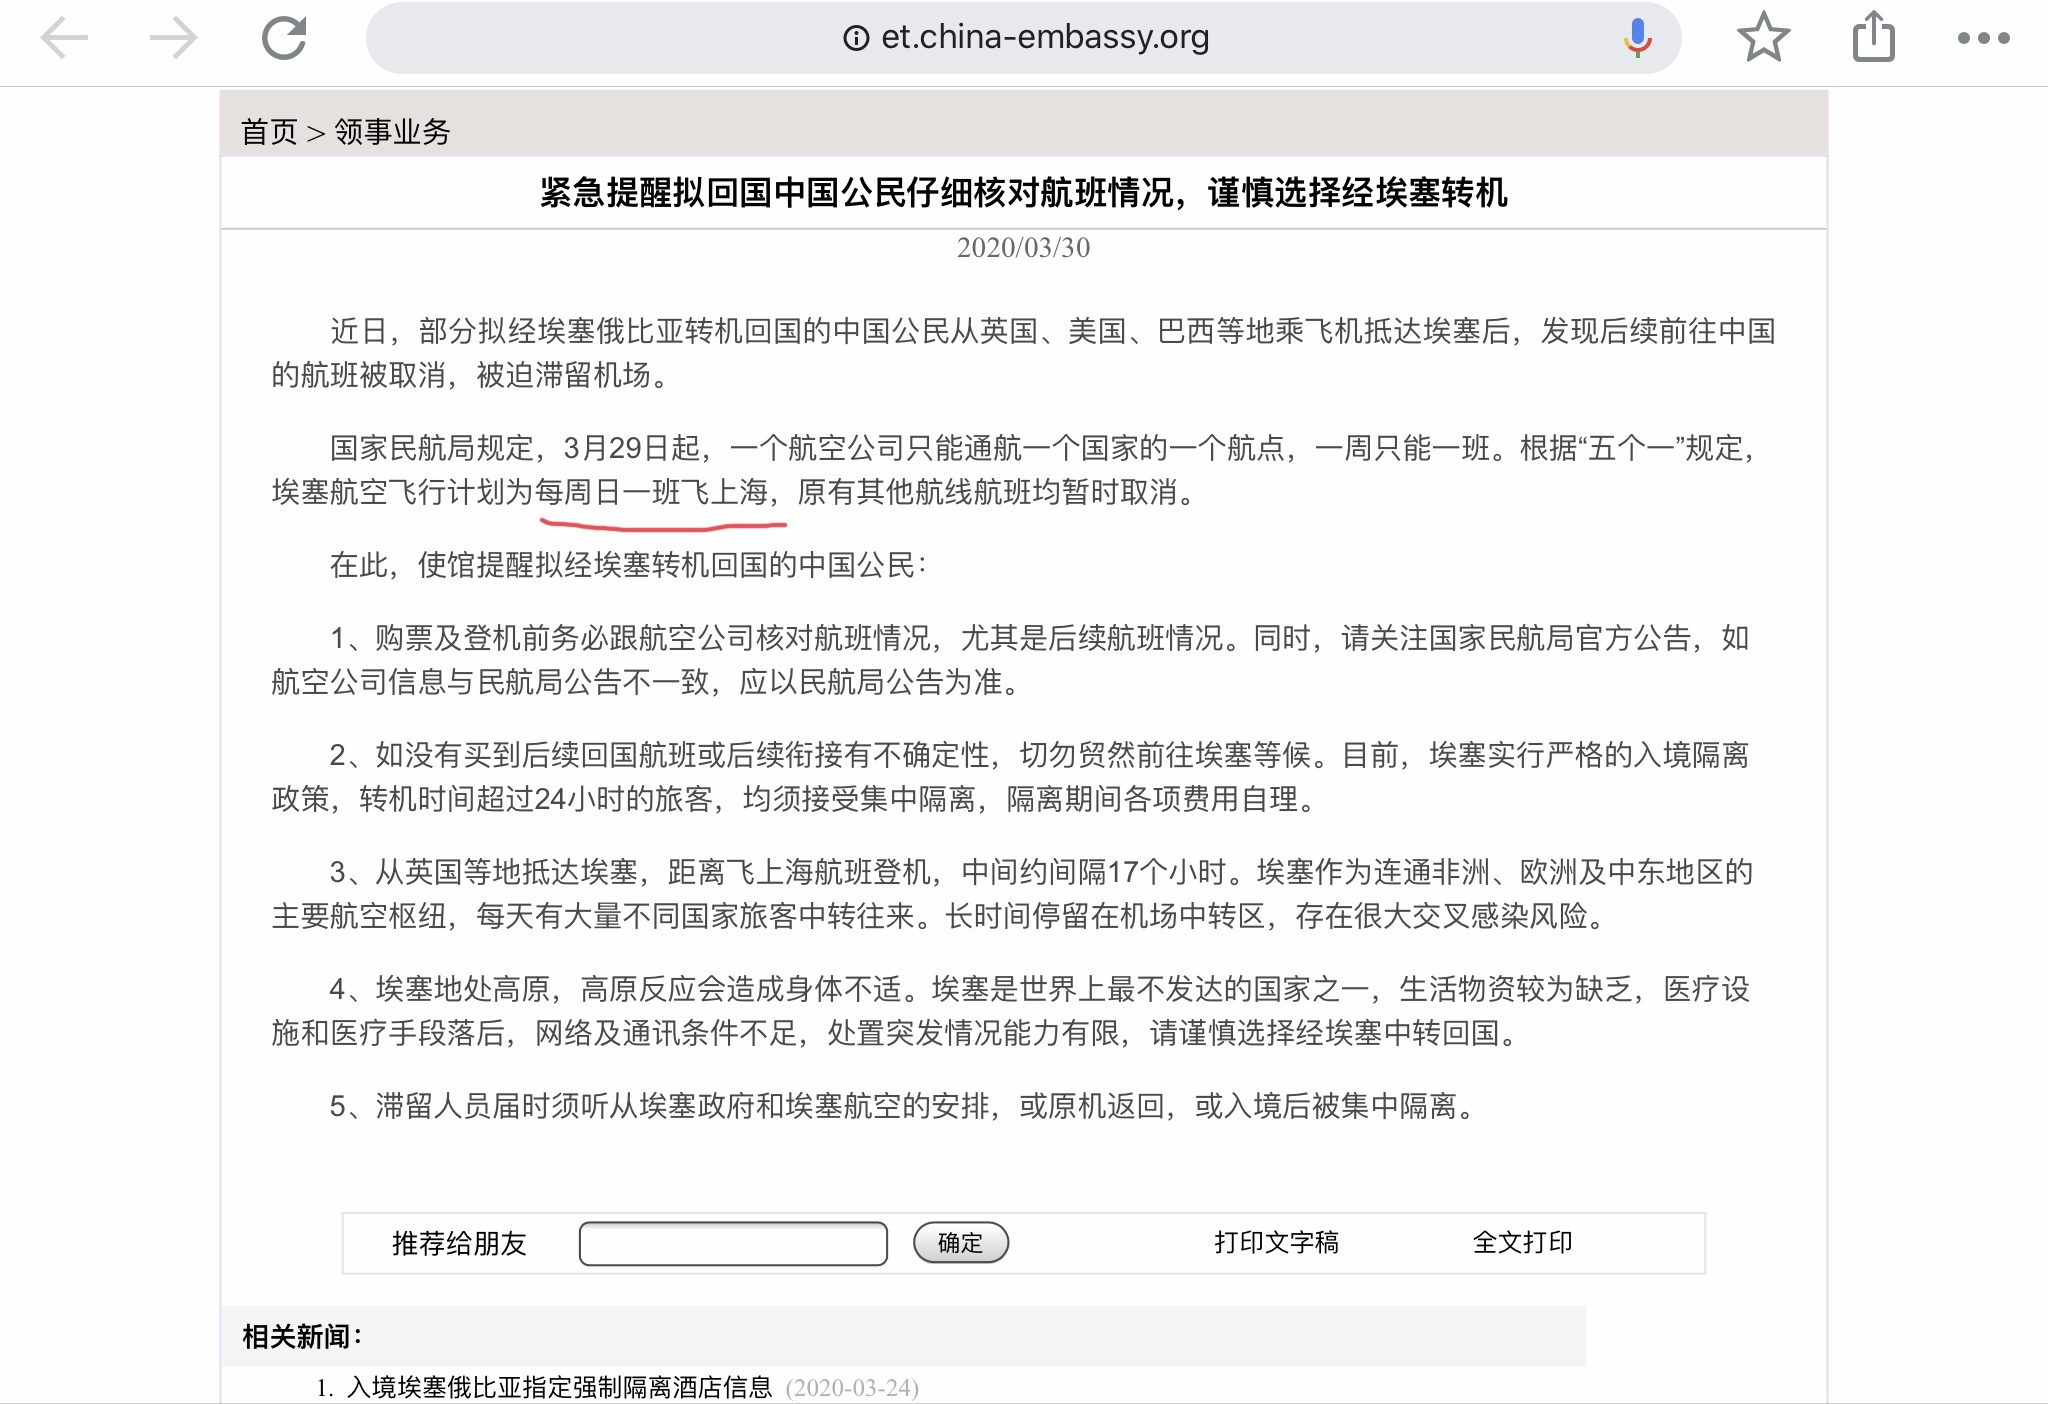
Task: Reload the page with refresh icon
Action: [284, 39]
